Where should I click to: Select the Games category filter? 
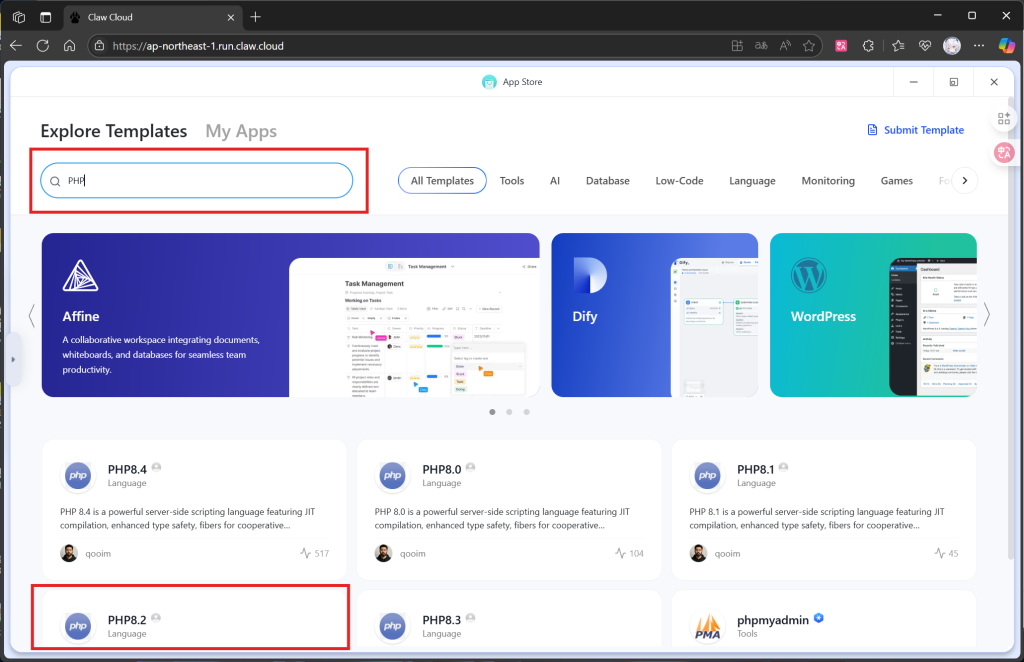pos(897,181)
